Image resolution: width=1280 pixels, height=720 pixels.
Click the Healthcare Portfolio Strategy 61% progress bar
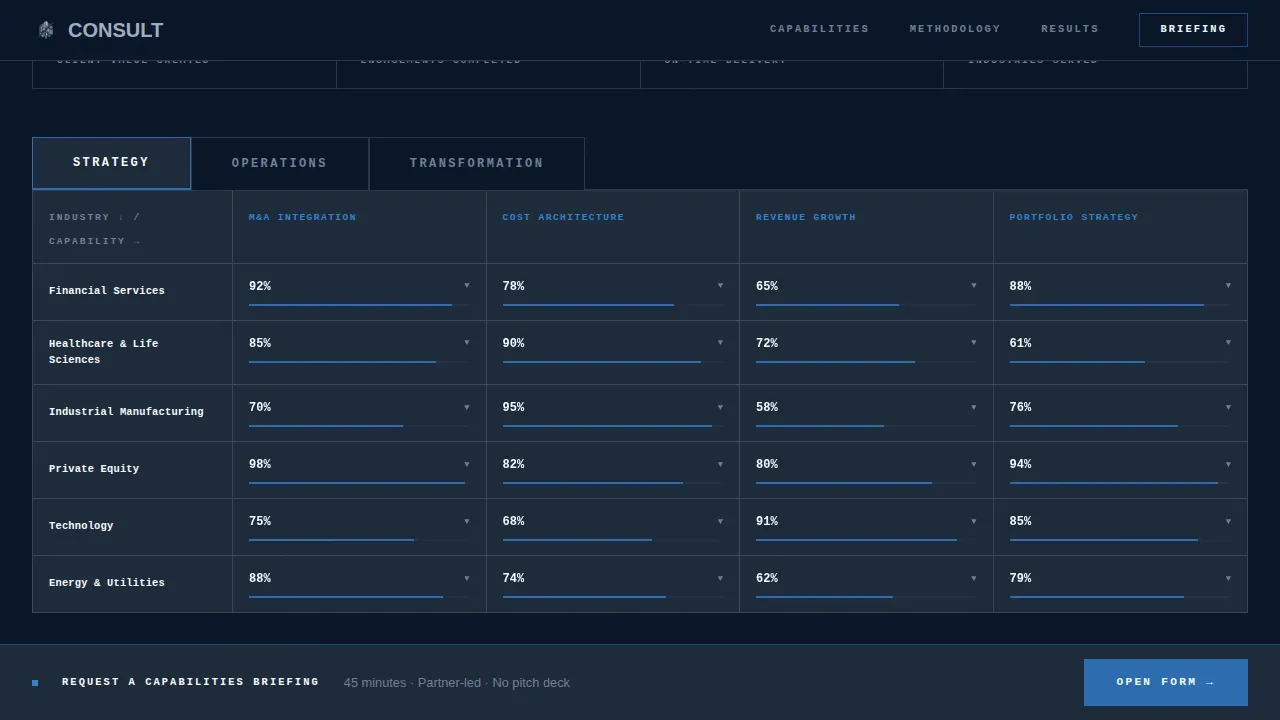[x=1120, y=362]
